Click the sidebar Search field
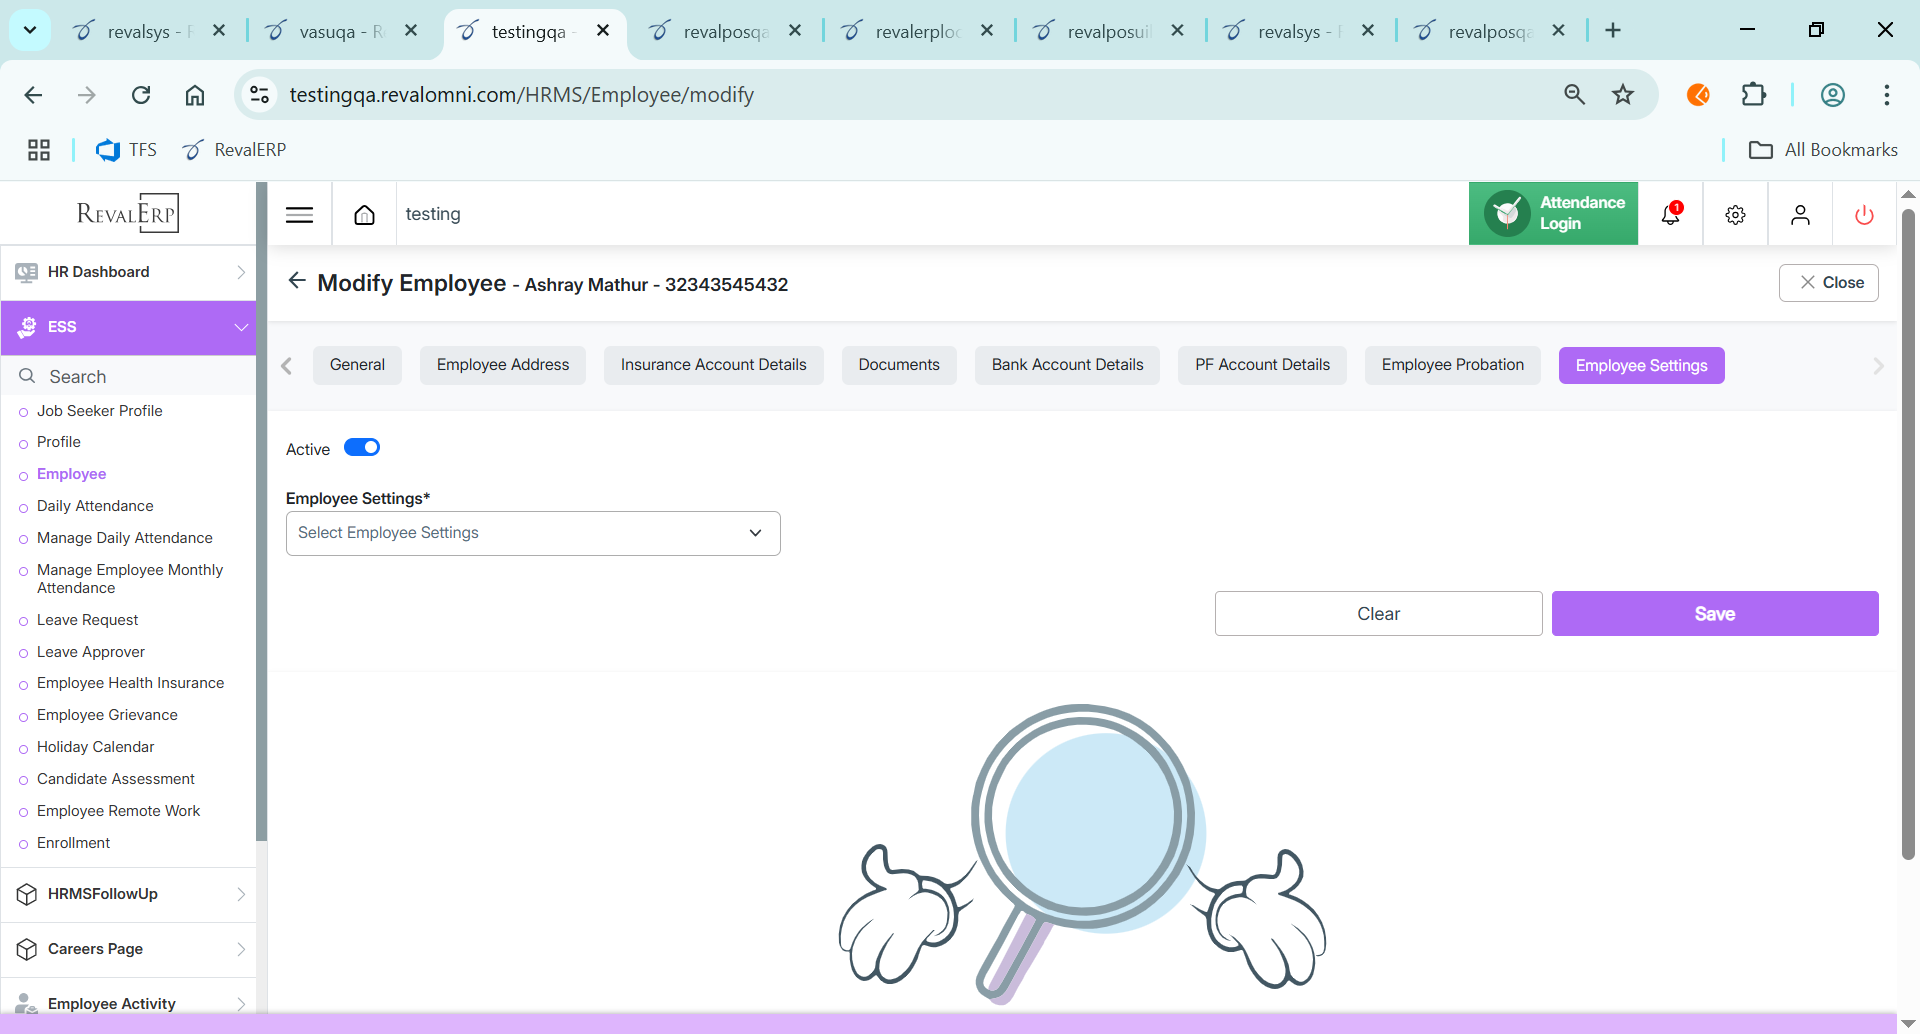Screen dimensions: 1920x1034 tap(130, 377)
